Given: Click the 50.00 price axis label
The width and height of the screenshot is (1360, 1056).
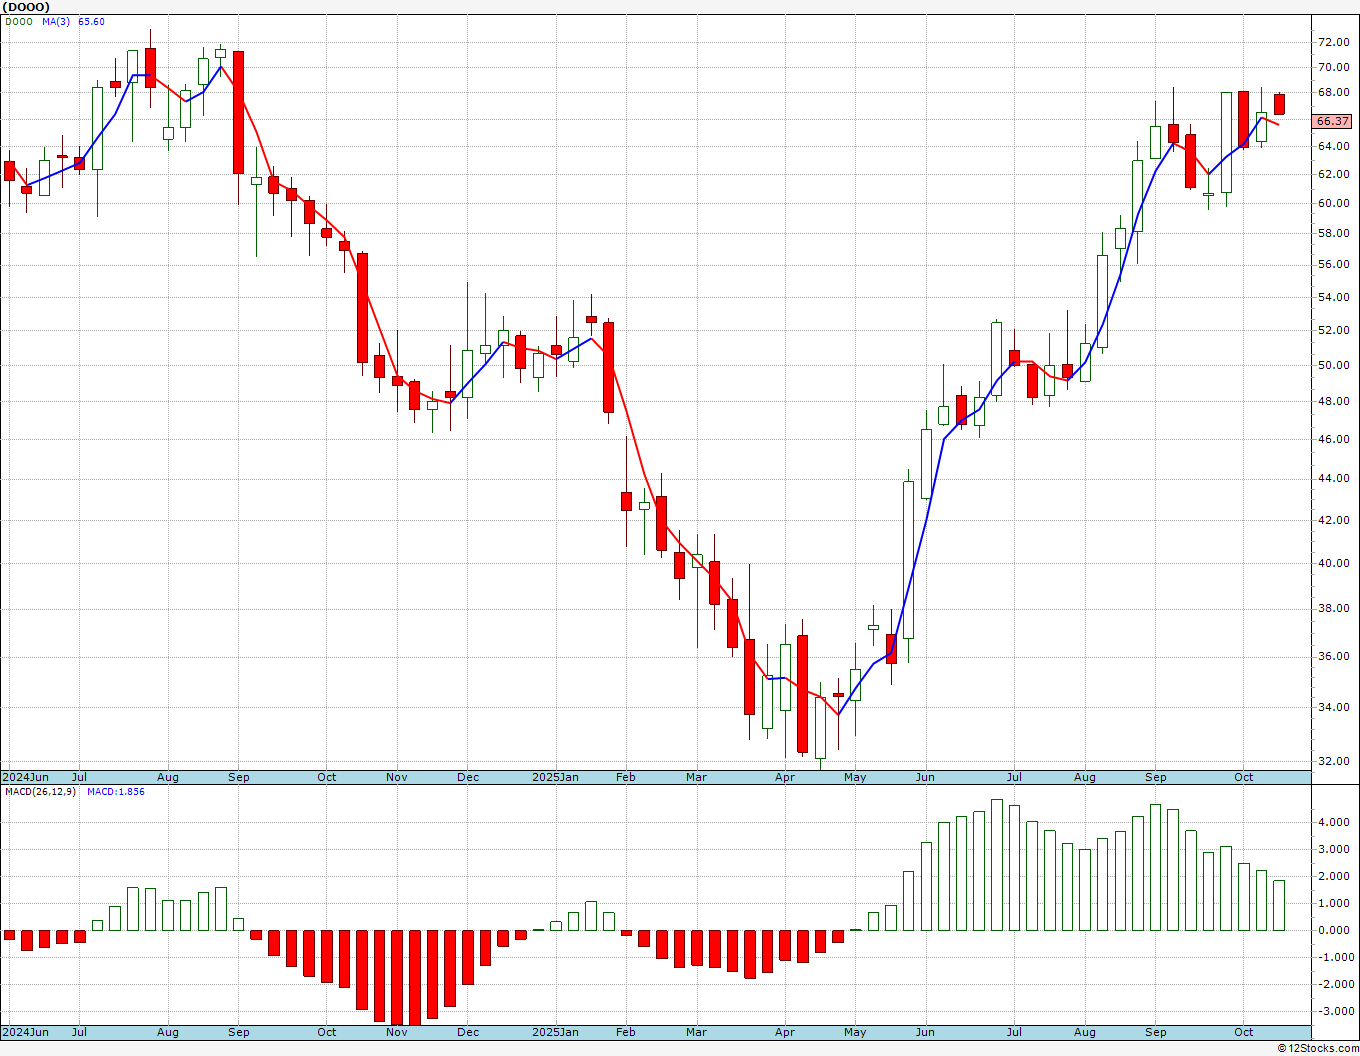Looking at the screenshot, I should [1333, 365].
